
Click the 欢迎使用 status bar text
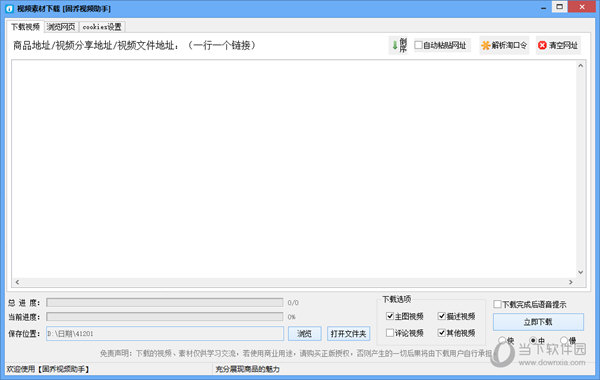(x=48, y=369)
